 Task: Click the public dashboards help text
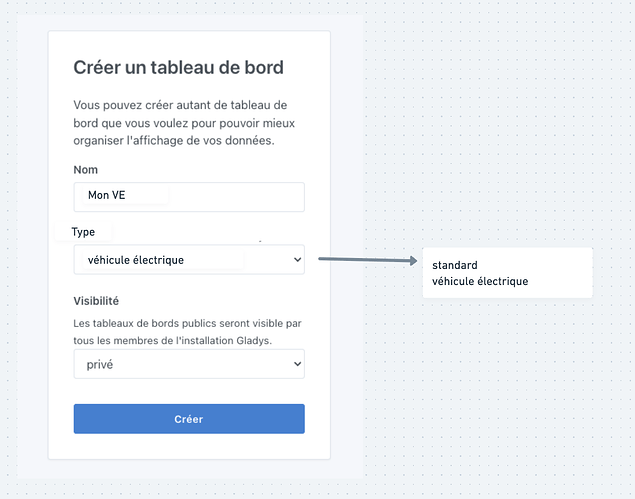coord(187,331)
